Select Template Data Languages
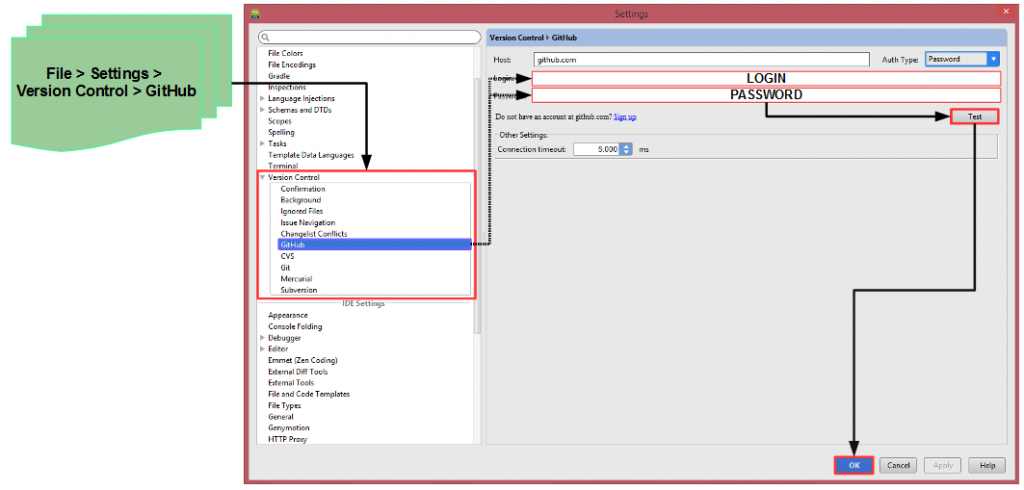The height and width of the screenshot is (490, 1024). [311, 155]
